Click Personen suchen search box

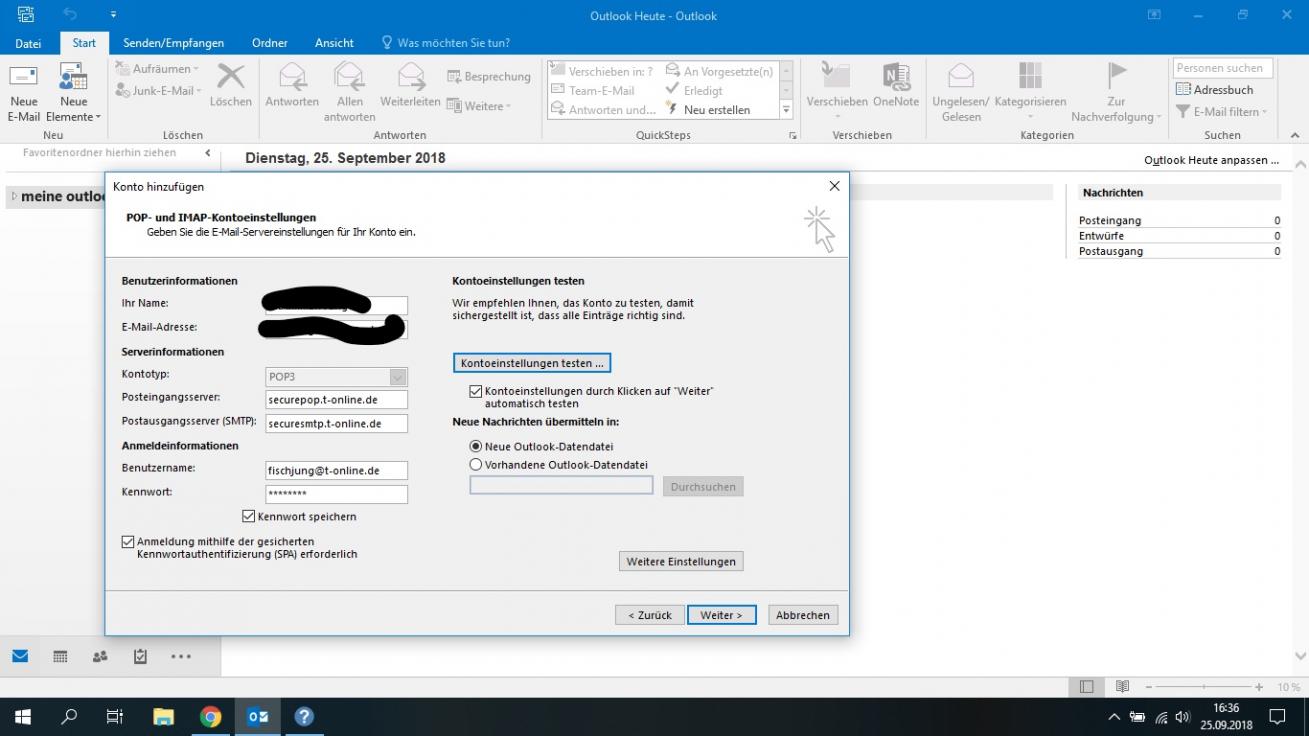pos(1222,68)
